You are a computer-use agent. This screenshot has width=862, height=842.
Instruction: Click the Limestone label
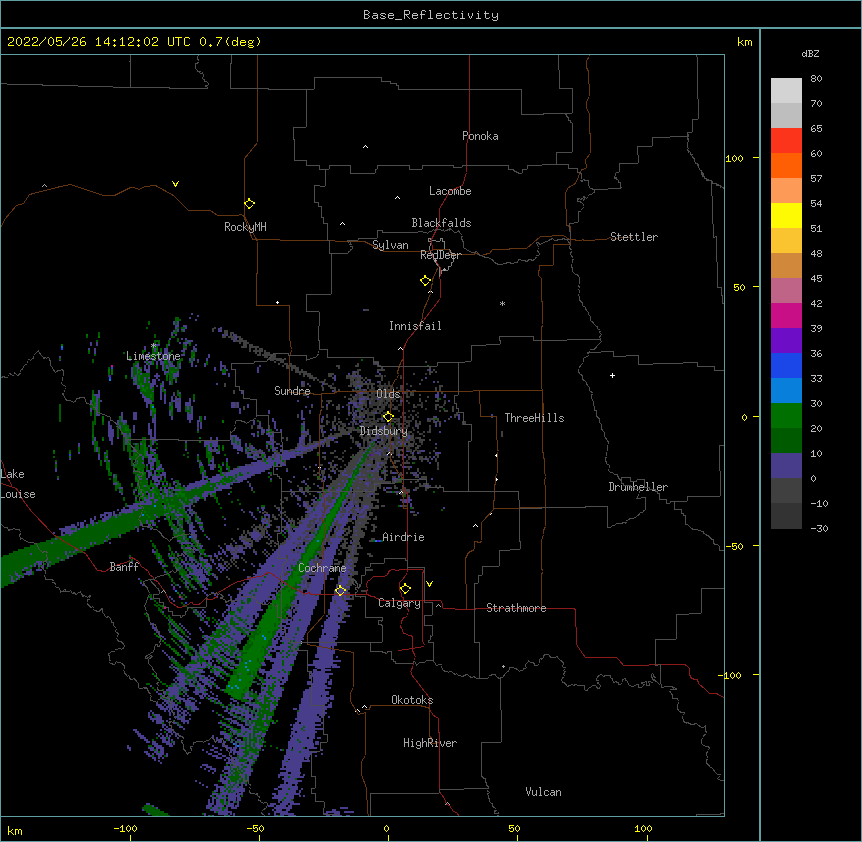pyautogui.click(x=153, y=356)
